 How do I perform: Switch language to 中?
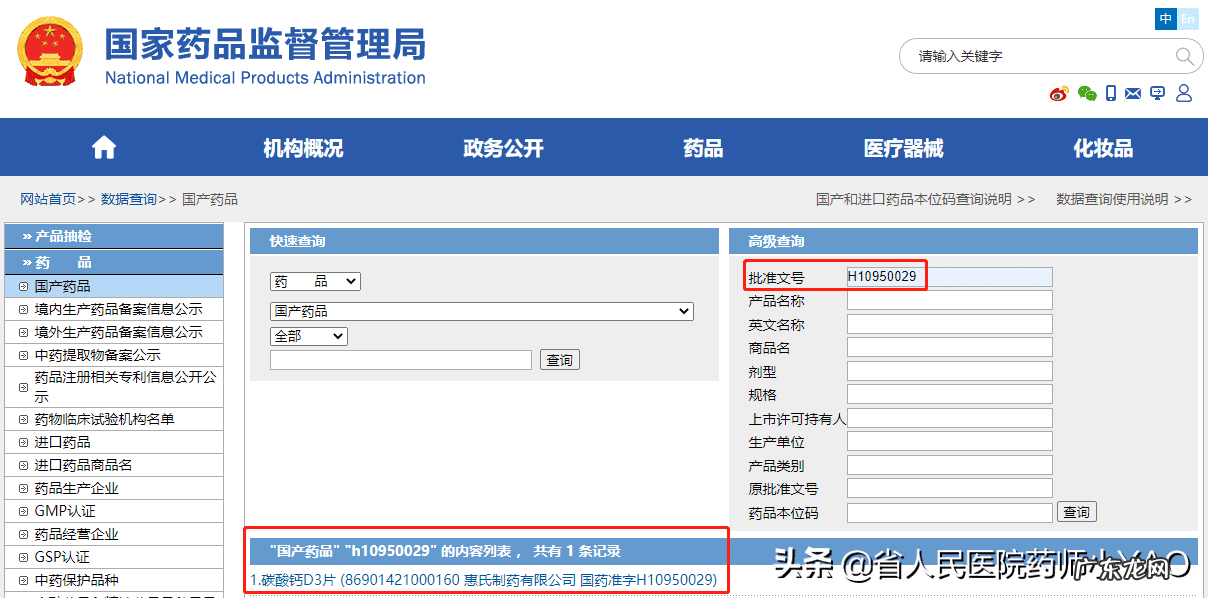tap(1165, 18)
